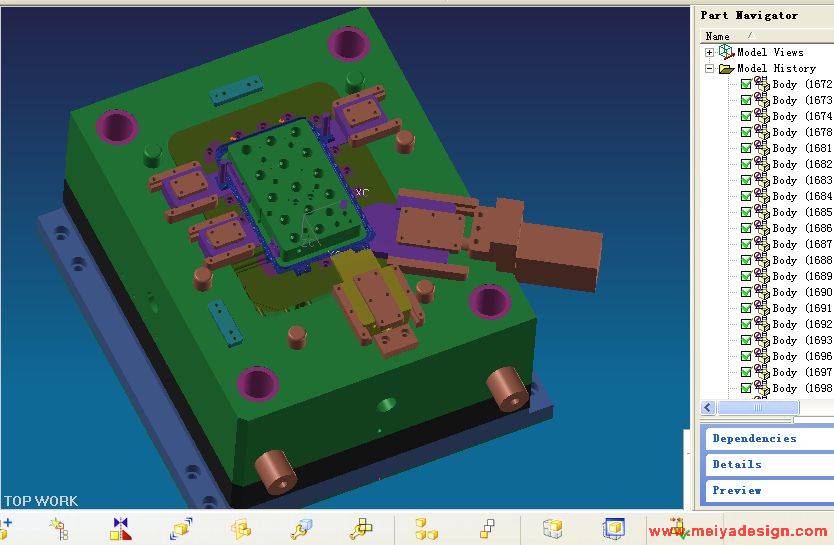Click the feature icon of Body (1685
The height and width of the screenshot is (545, 834).
click(762, 212)
